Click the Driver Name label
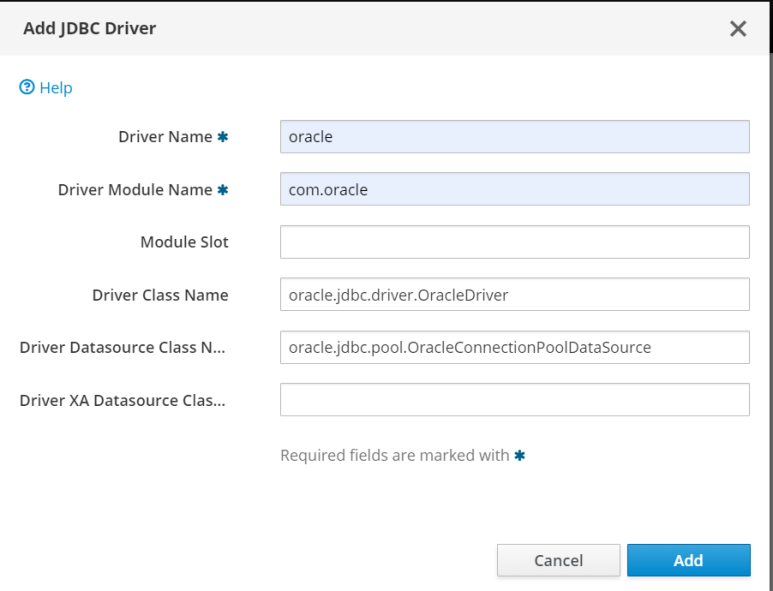The height and width of the screenshot is (591, 773). [x=165, y=137]
